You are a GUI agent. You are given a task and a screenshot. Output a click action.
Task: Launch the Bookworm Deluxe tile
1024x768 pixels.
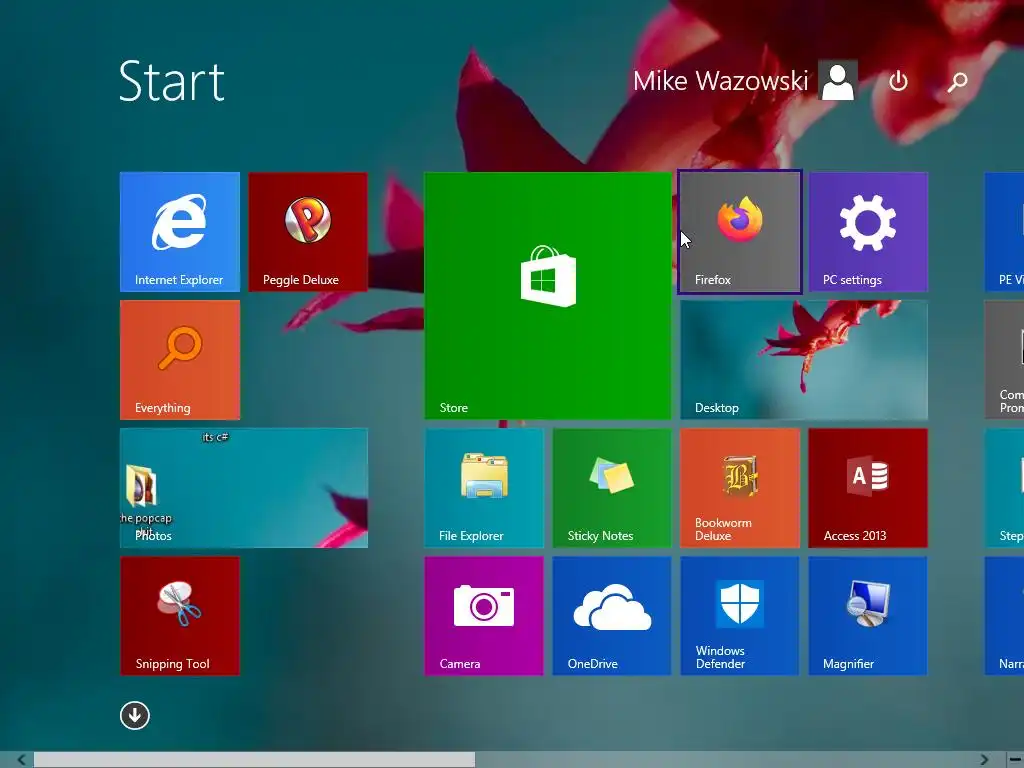coord(740,488)
